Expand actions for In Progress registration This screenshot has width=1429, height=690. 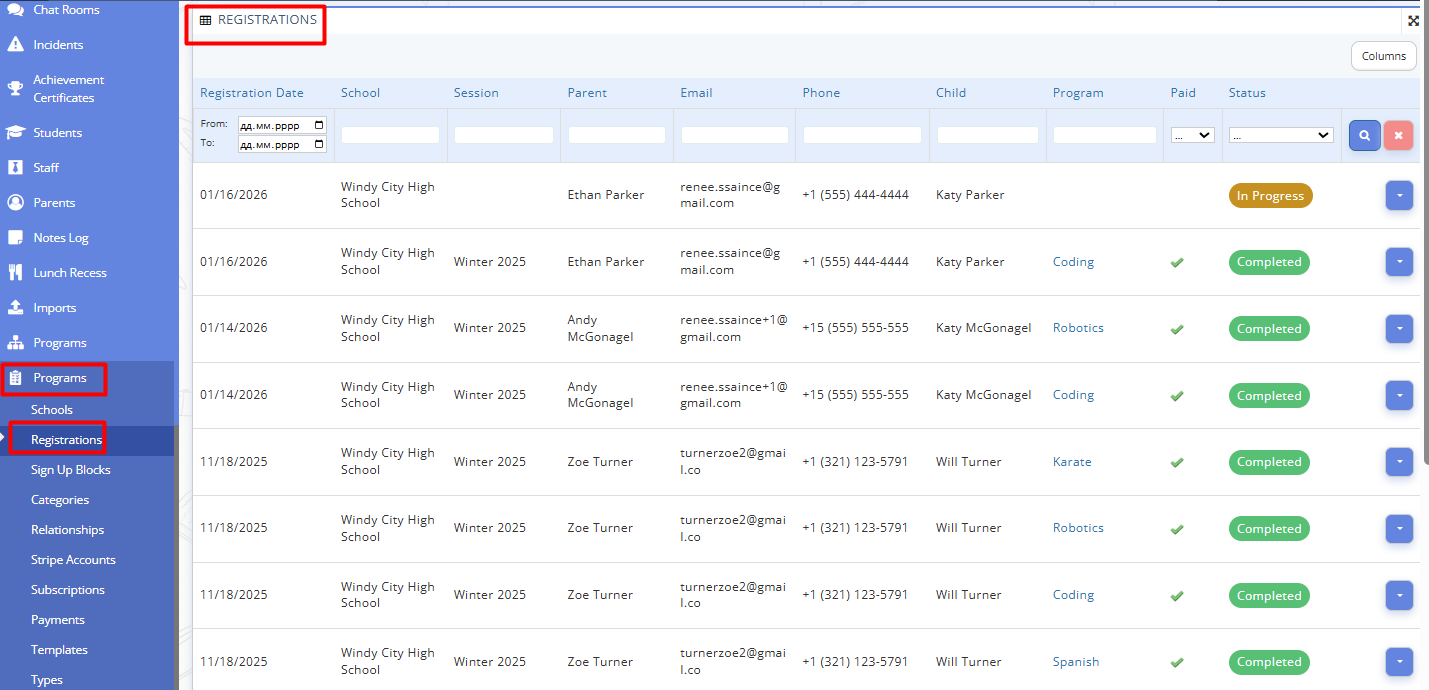(1398, 196)
